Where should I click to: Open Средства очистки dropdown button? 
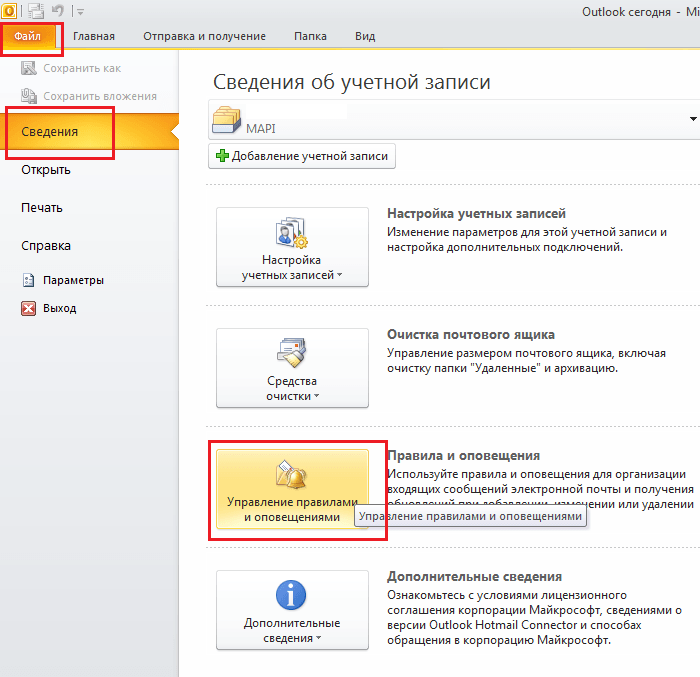292,368
